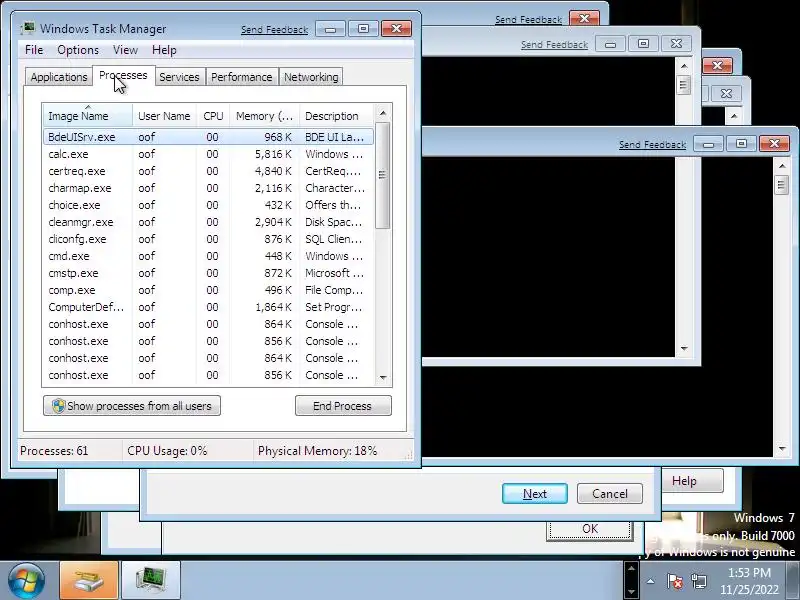Switch to the Services tab
Viewport: 800px width, 600px height.
point(179,77)
